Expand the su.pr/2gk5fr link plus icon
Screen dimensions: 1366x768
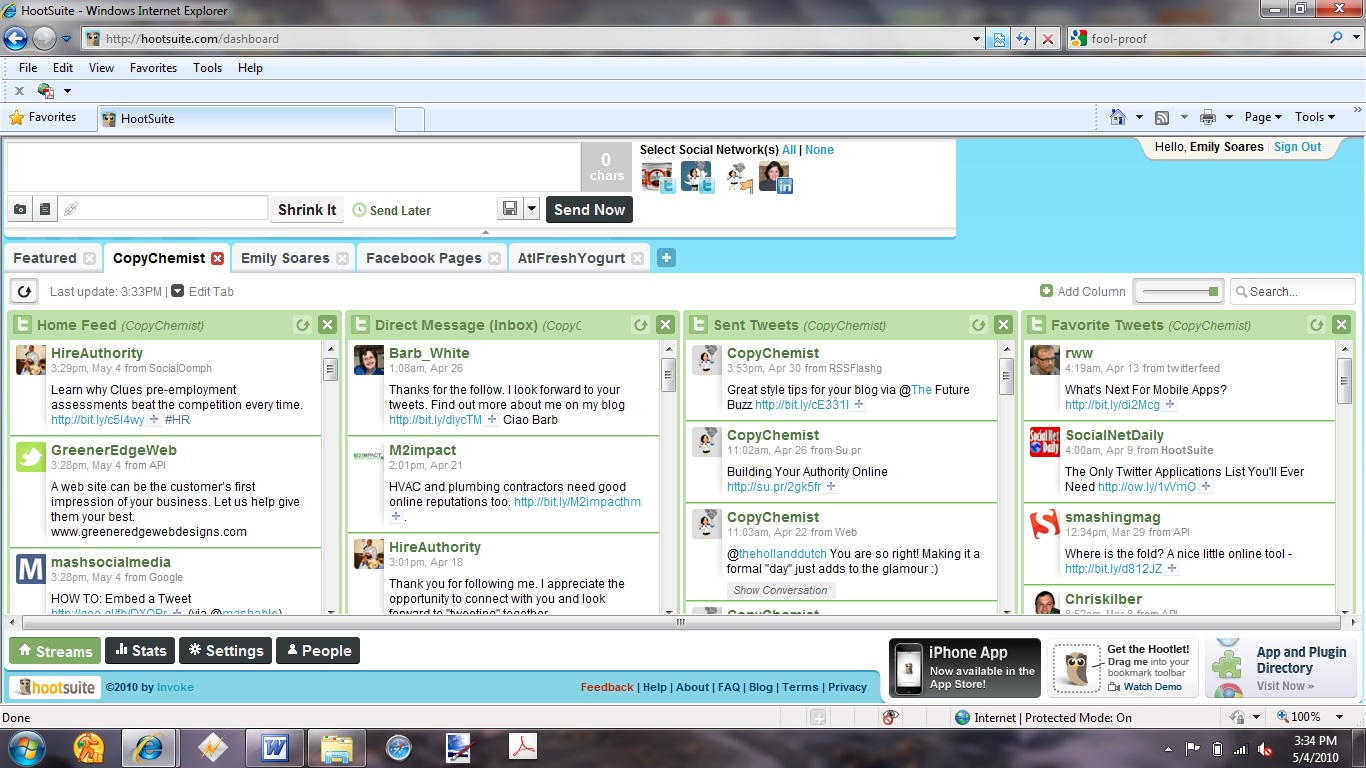pyautogui.click(x=831, y=487)
